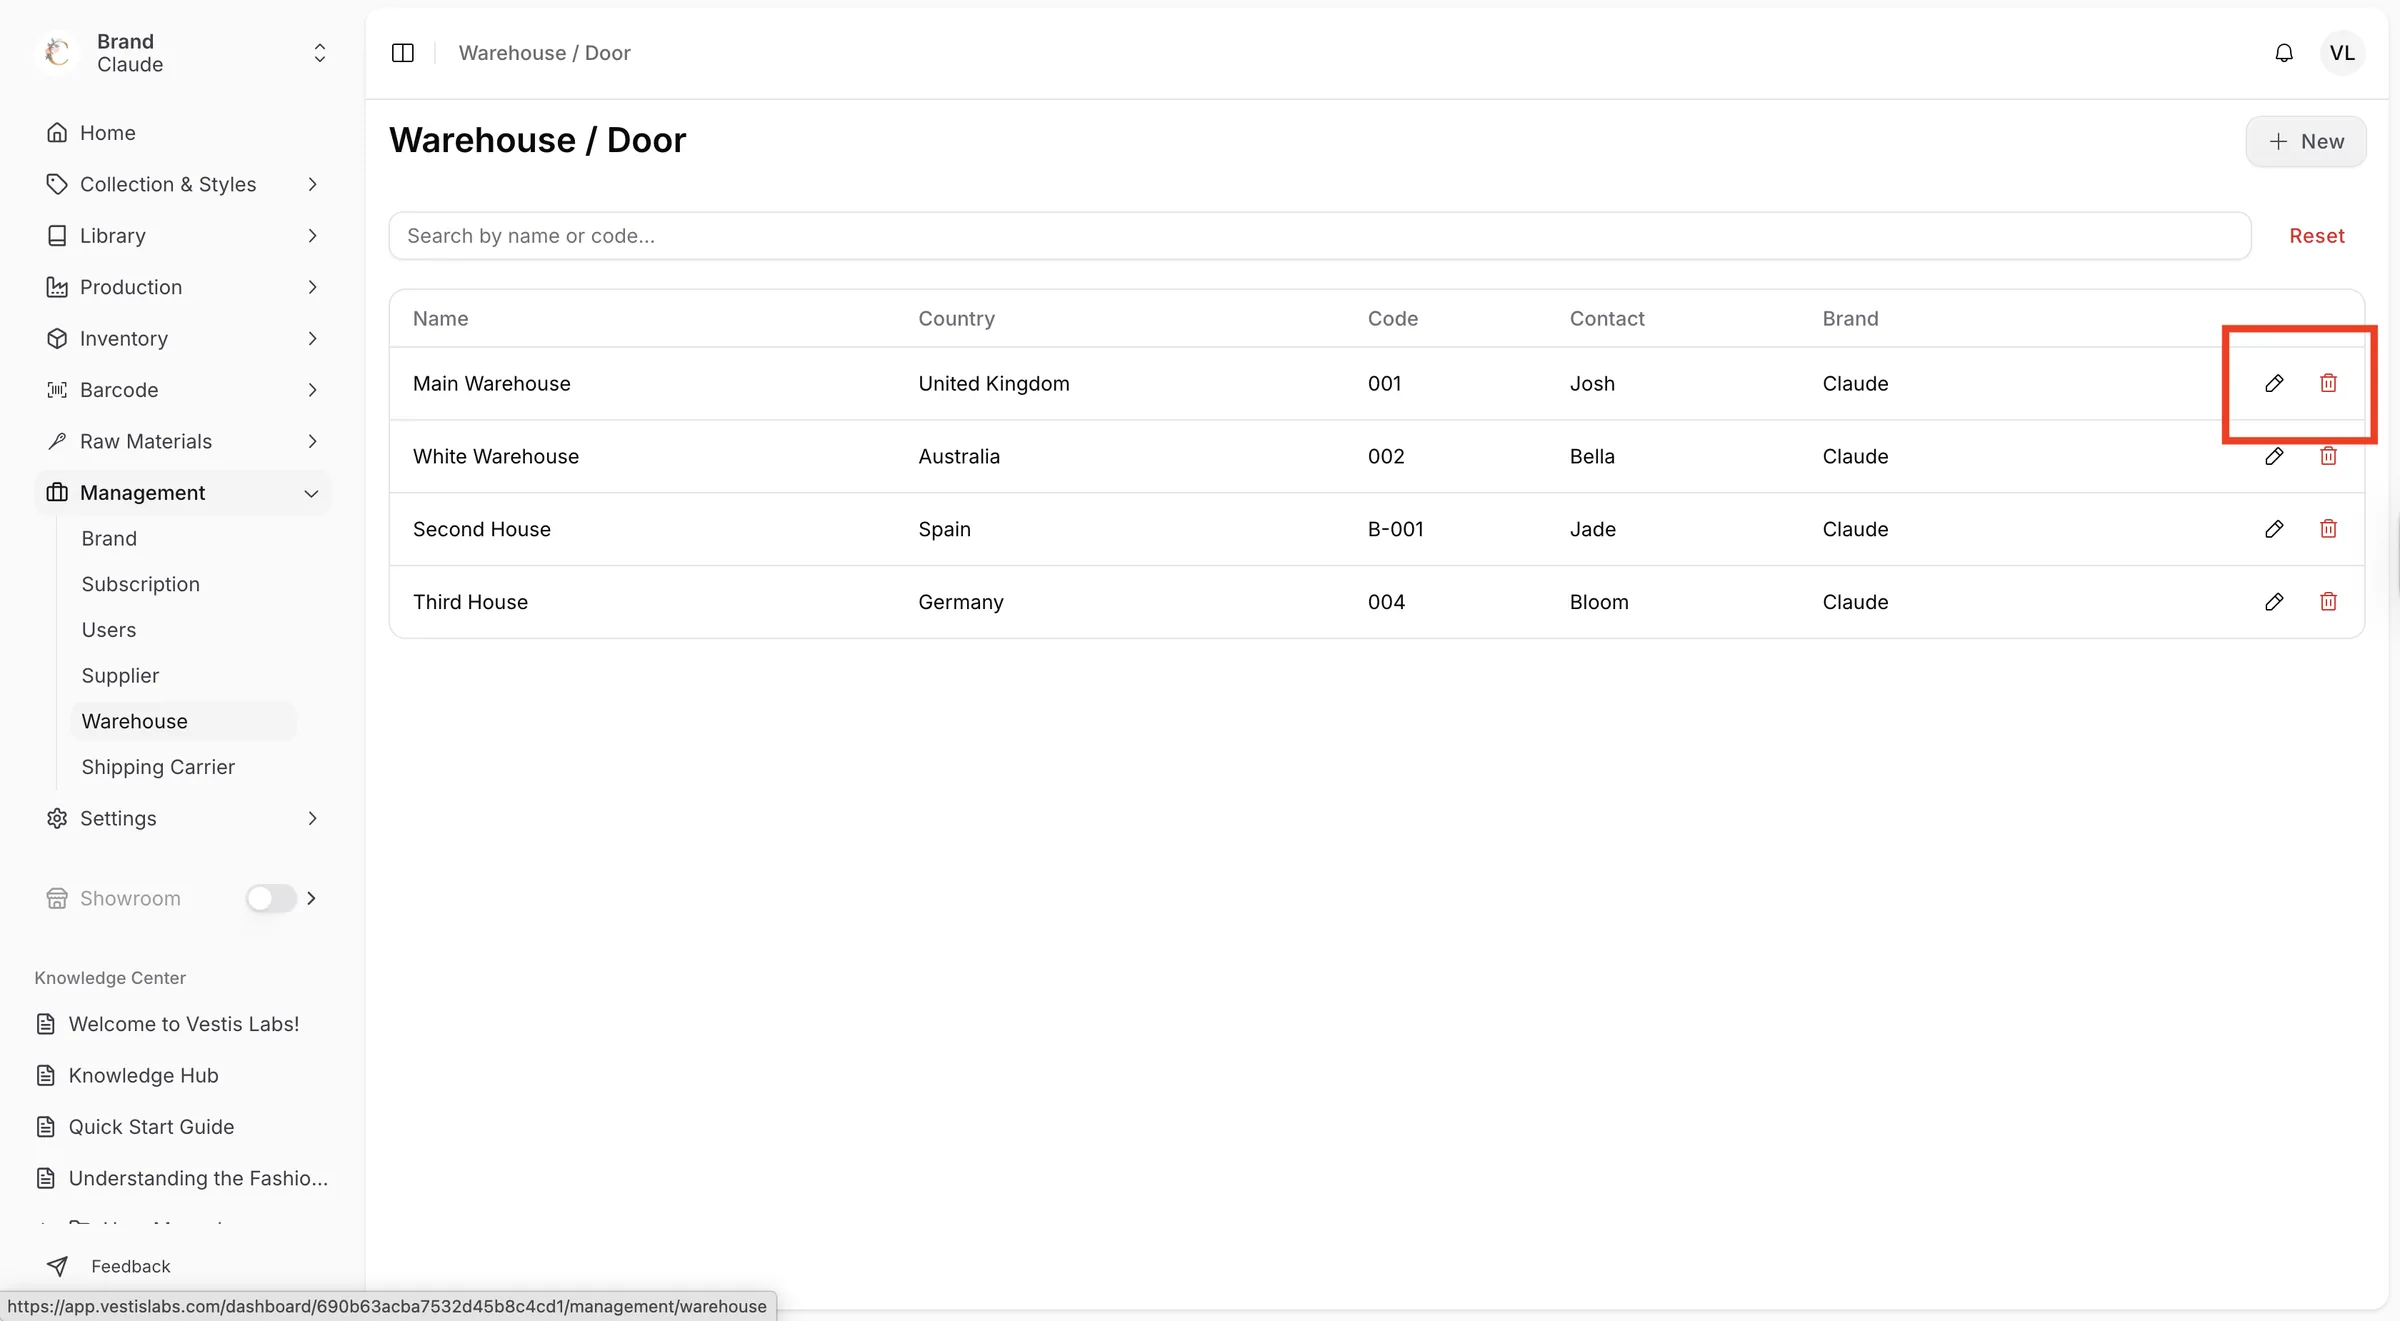Toggle the Showroom switch
This screenshot has height=1321, width=2400.
271,898
